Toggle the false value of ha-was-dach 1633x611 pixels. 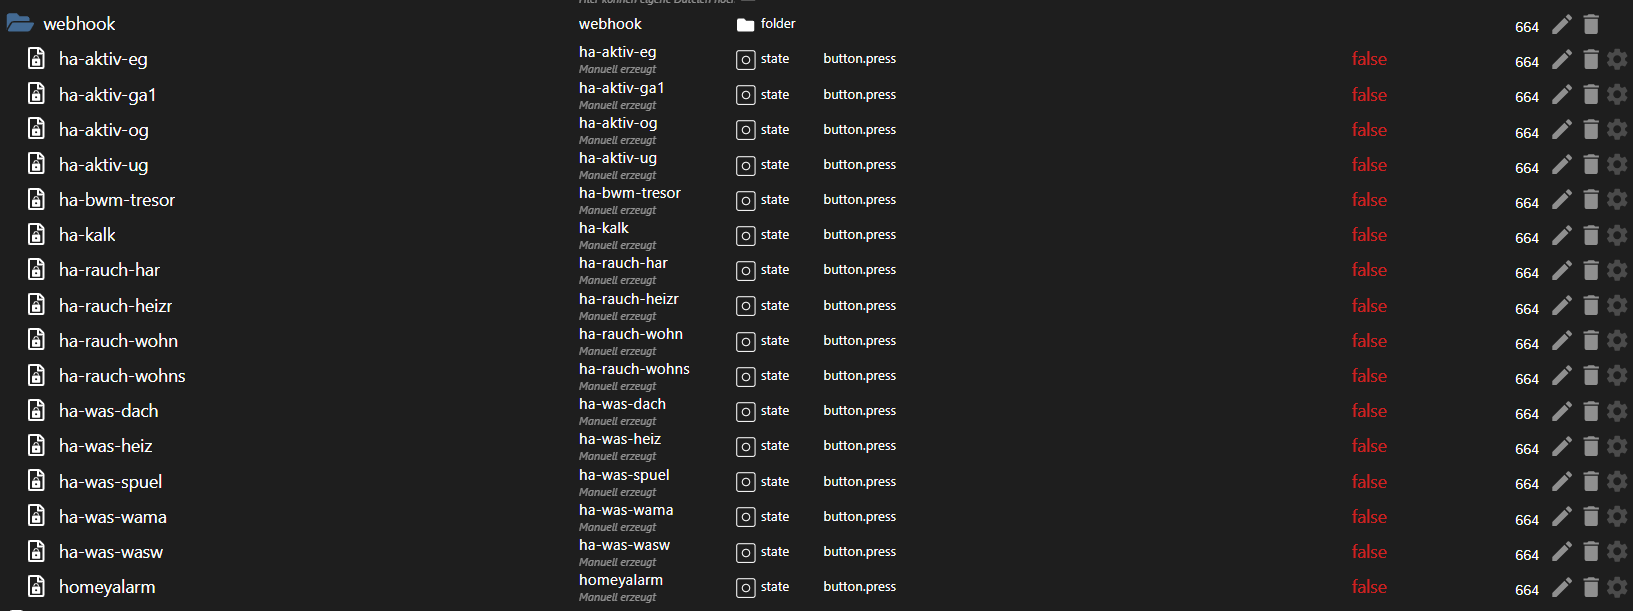(x=1369, y=411)
